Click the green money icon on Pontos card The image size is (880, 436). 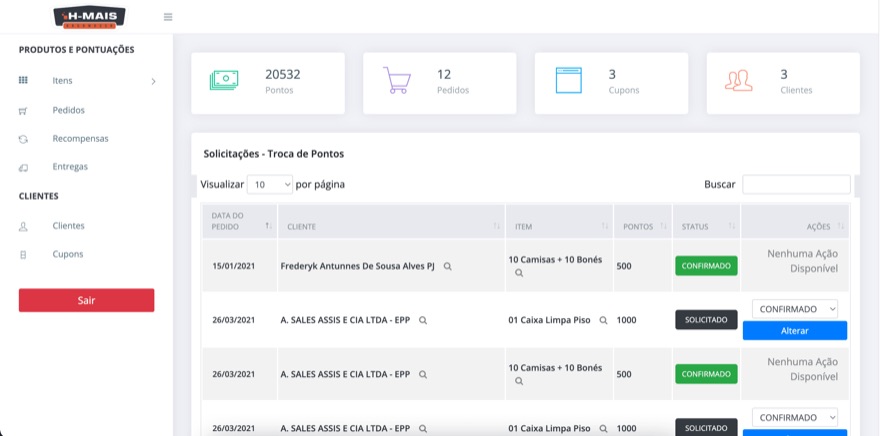(224, 80)
